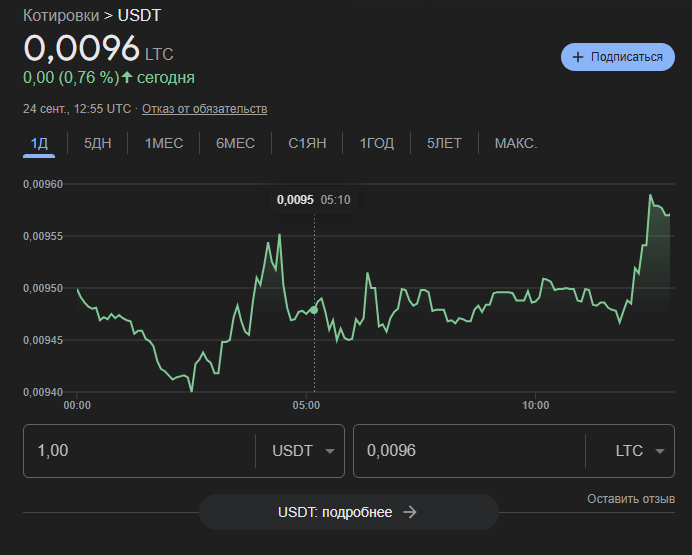Switch to the 1ГОД tab

377,143
